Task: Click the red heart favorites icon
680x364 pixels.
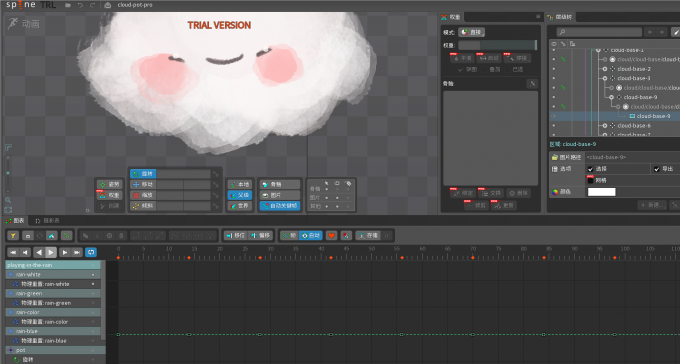Action: [331, 236]
